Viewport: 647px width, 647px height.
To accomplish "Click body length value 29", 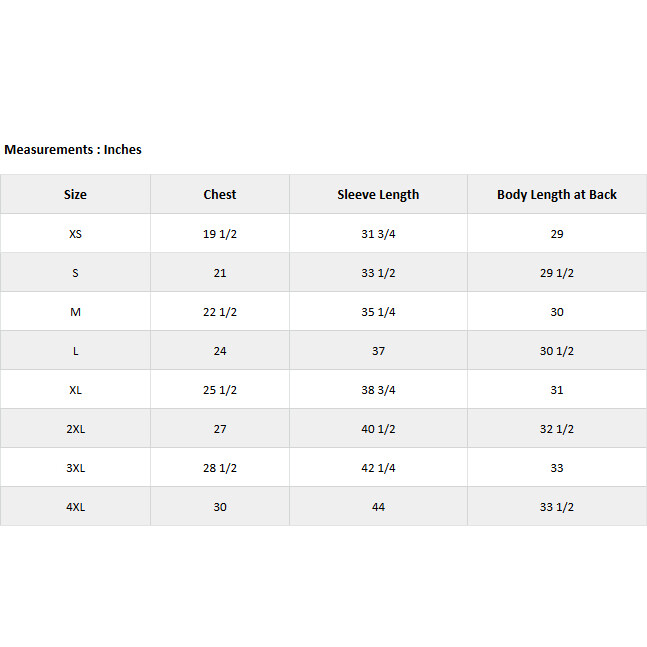I will [x=557, y=234].
